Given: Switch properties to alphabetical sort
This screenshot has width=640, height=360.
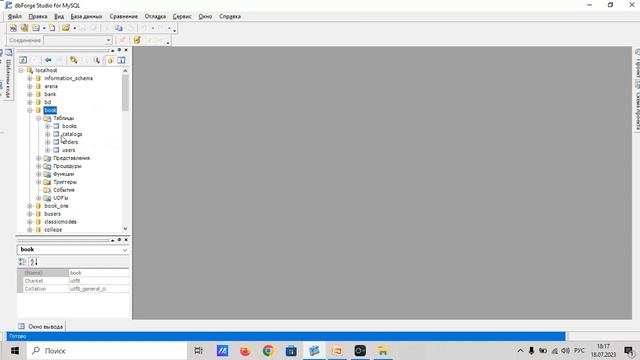Looking at the screenshot, I should tap(34, 262).
